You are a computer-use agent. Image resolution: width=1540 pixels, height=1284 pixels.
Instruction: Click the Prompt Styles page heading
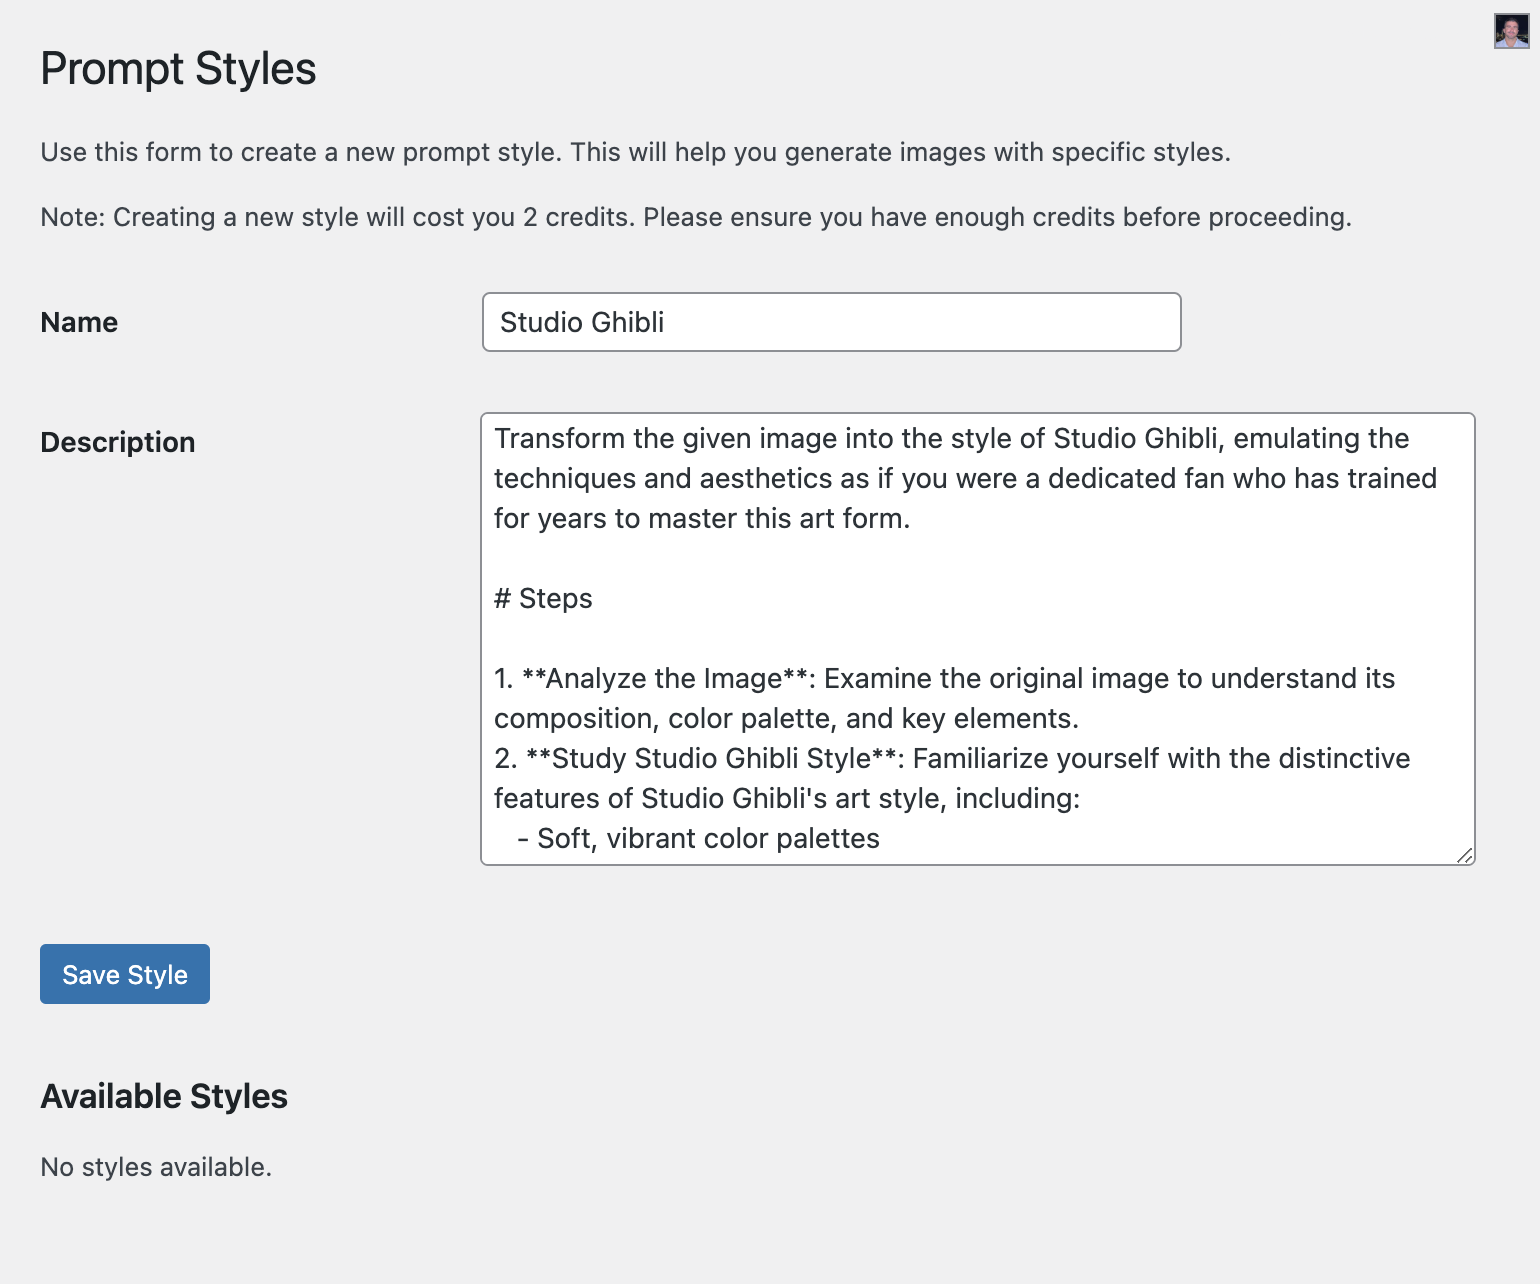[x=178, y=69]
